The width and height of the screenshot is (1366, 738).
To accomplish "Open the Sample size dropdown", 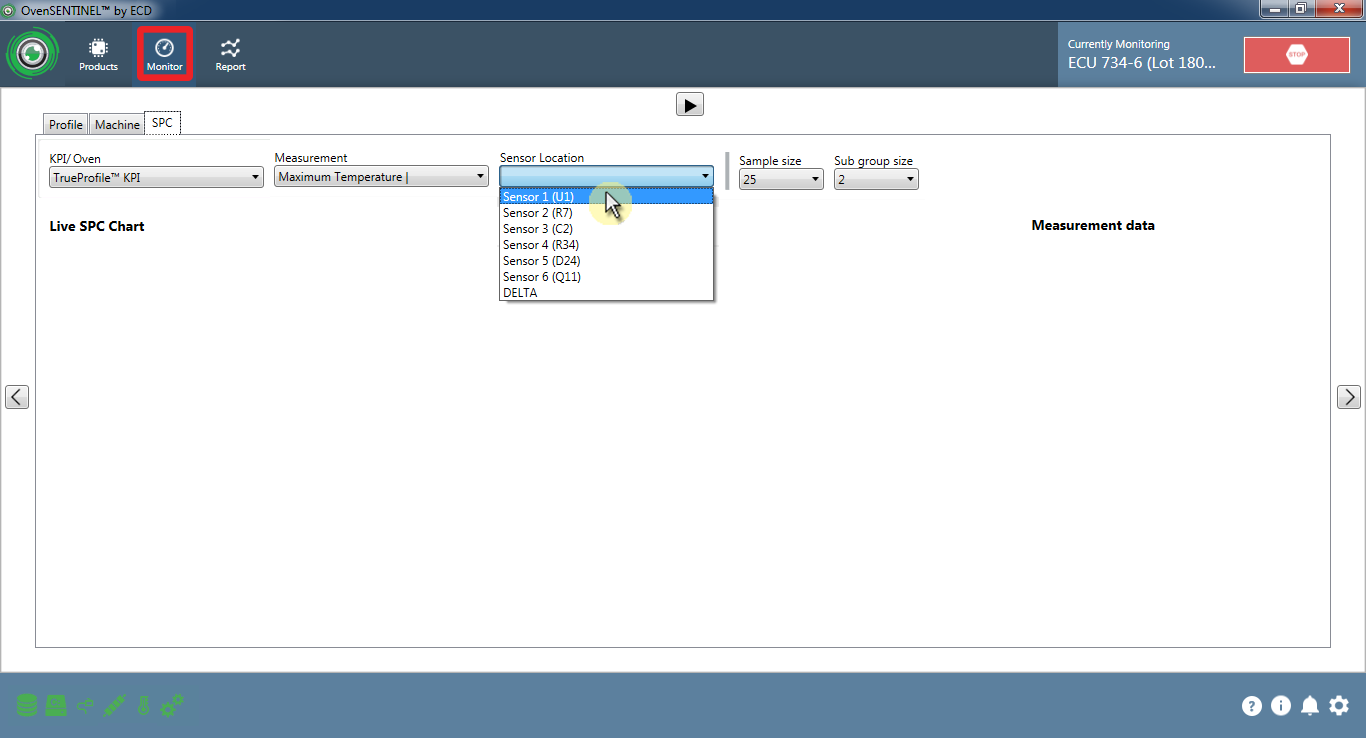I will [x=781, y=180].
